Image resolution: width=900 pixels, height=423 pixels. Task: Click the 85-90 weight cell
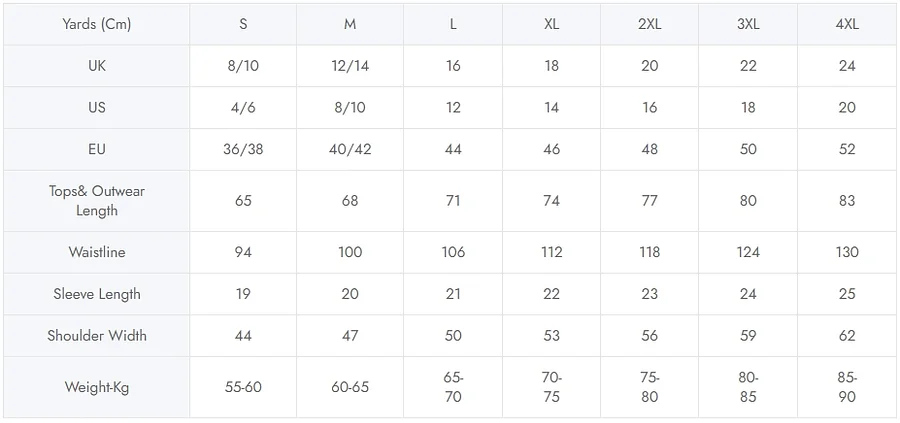(x=847, y=387)
